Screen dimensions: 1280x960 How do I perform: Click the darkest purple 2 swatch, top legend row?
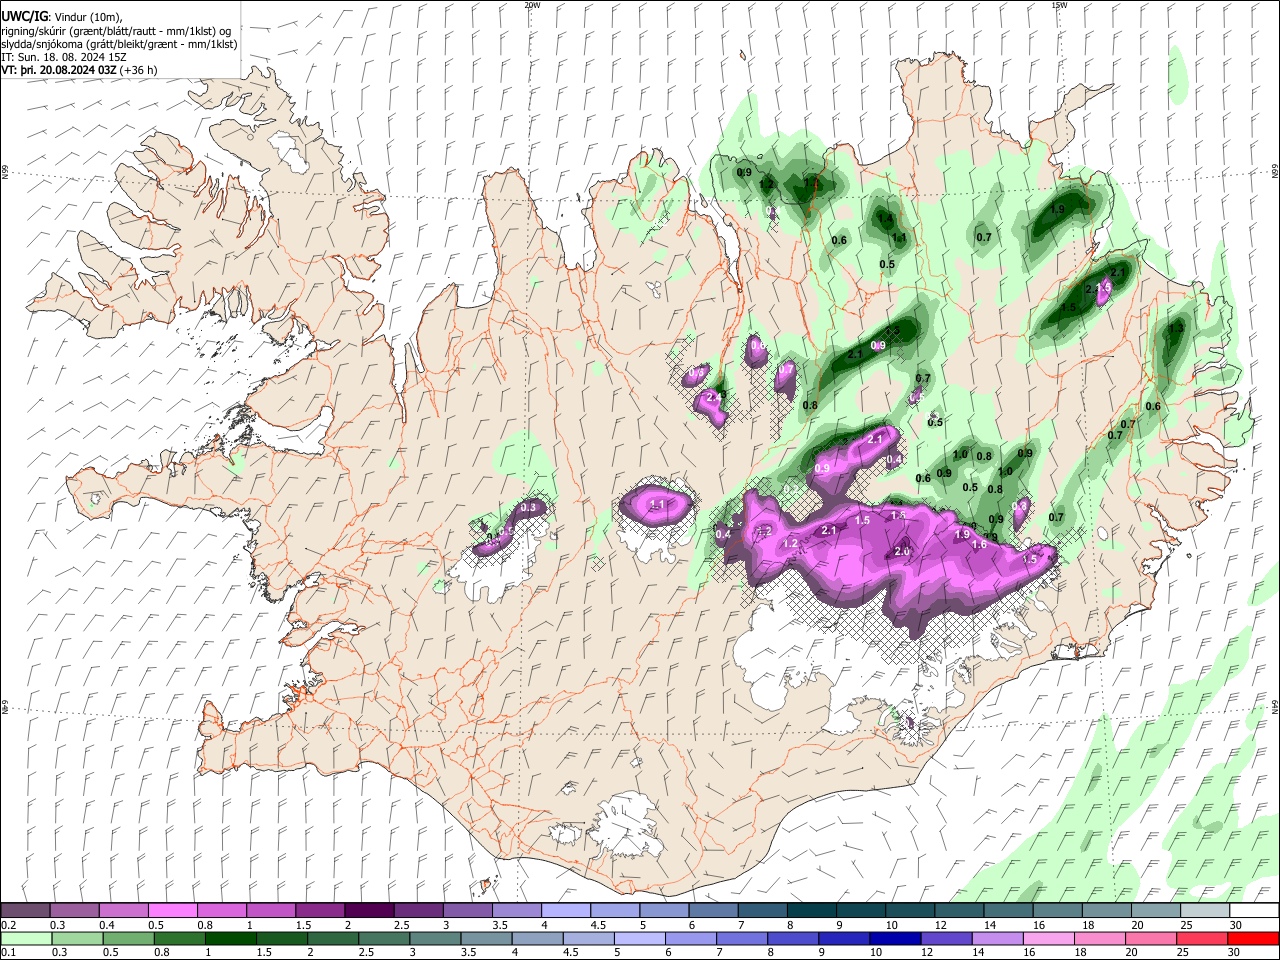(369, 911)
